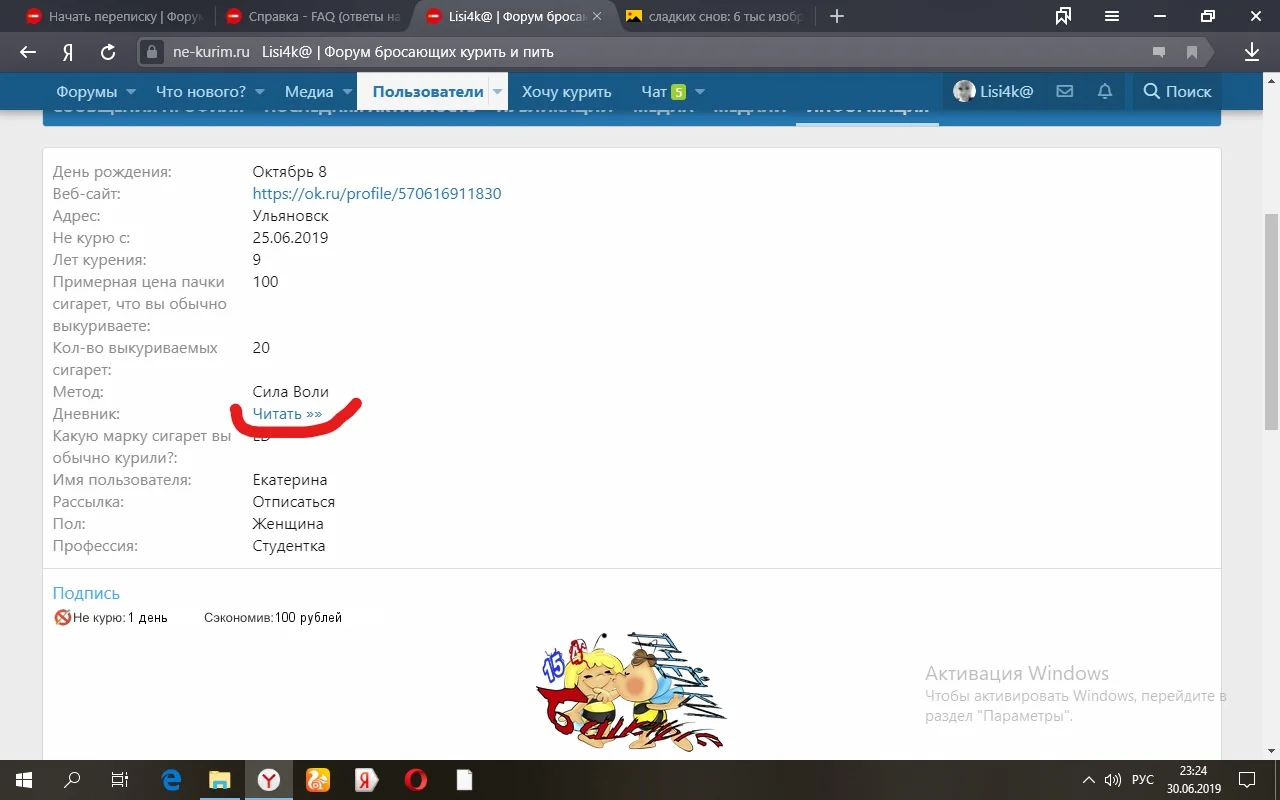This screenshot has height=800, width=1280.
Task: Click the method value Сила Воли
Action: (290, 392)
